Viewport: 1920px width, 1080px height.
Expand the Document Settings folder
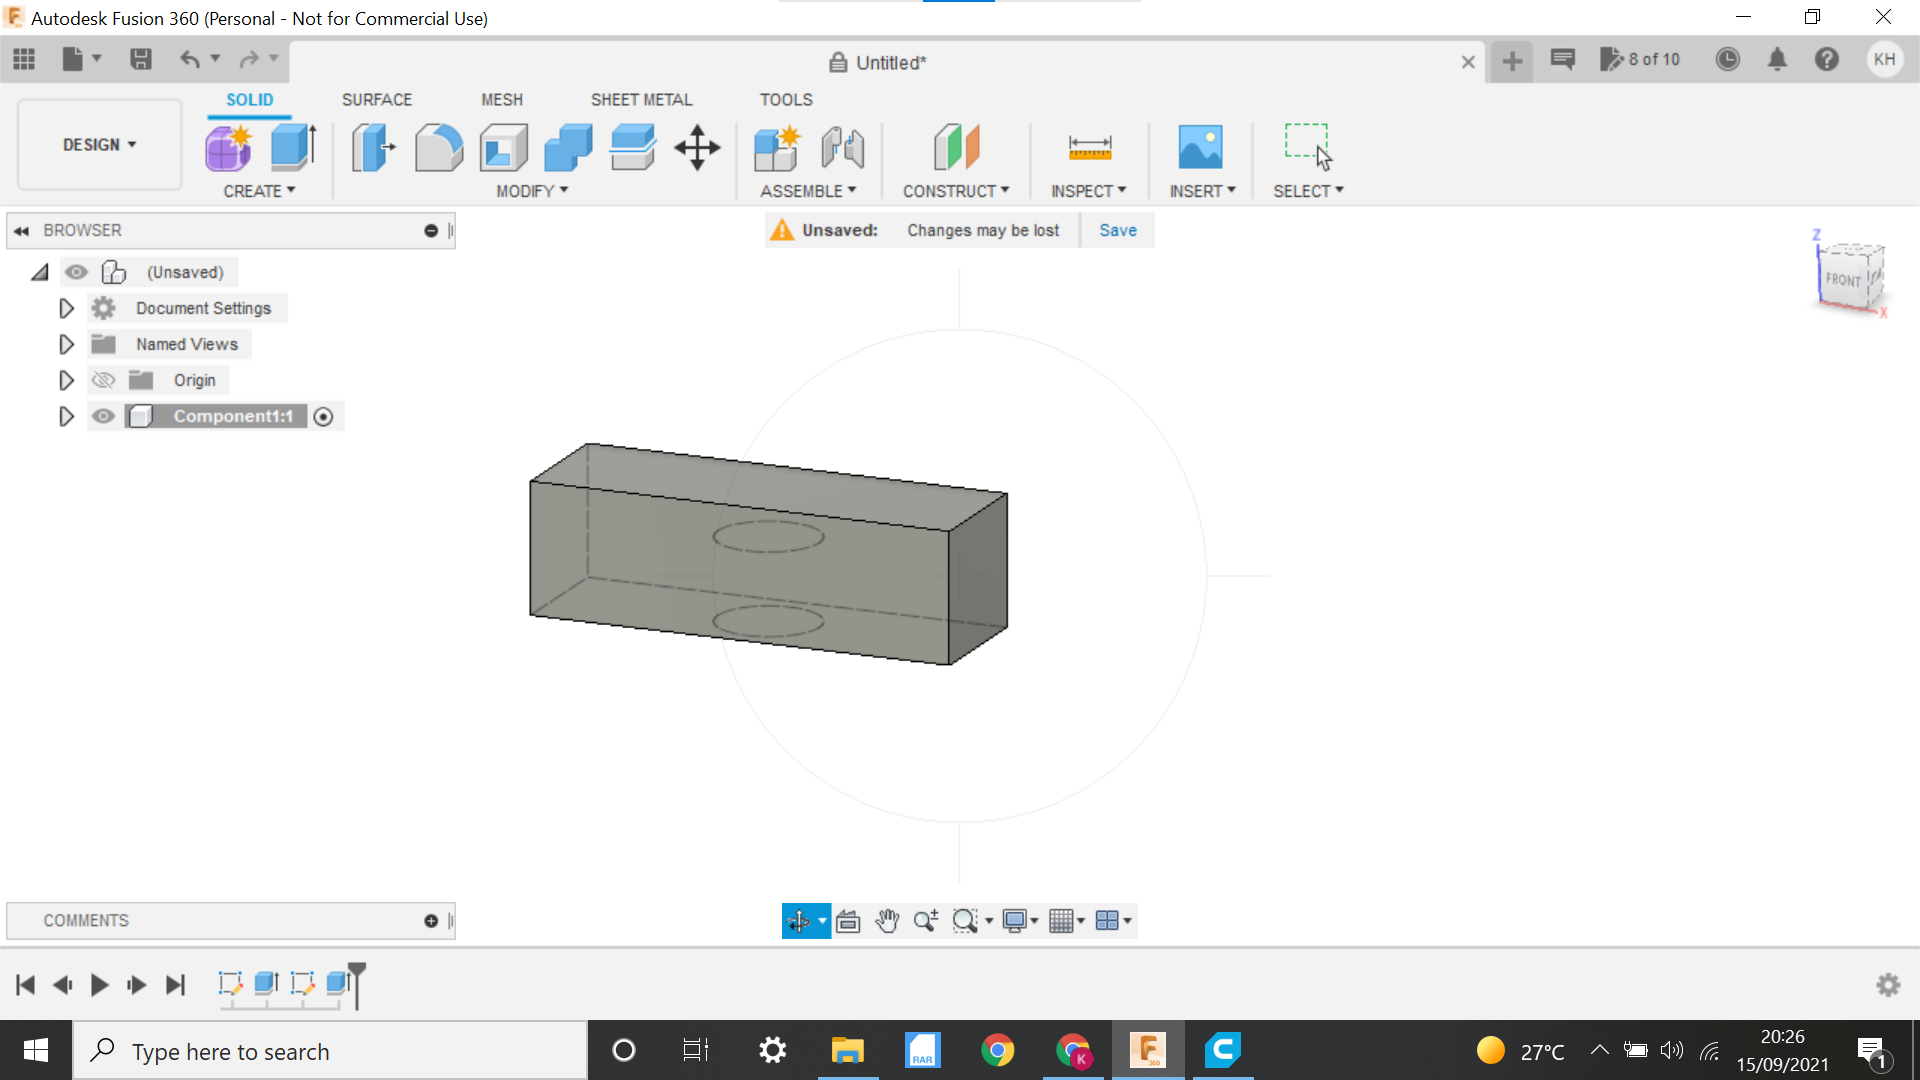coord(65,307)
